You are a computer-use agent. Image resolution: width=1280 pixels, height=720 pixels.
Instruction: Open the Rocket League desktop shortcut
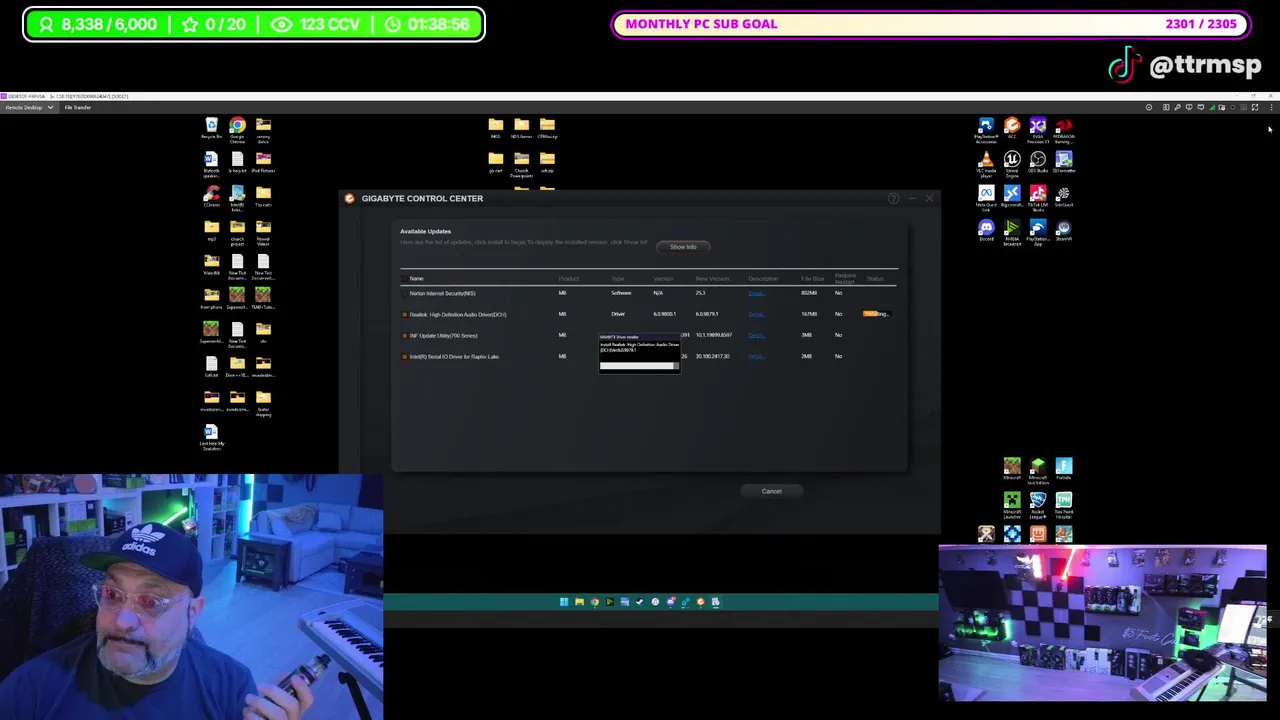pos(1038,503)
